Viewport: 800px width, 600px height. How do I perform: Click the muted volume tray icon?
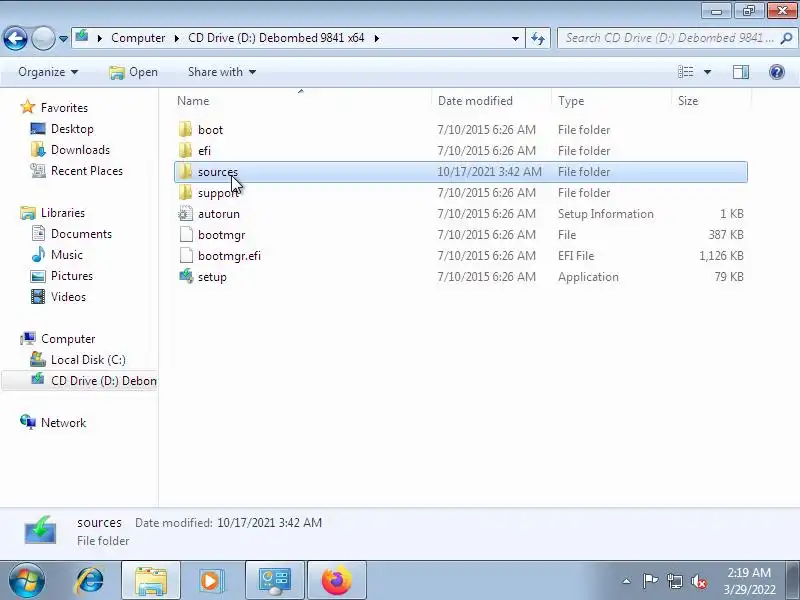click(699, 581)
